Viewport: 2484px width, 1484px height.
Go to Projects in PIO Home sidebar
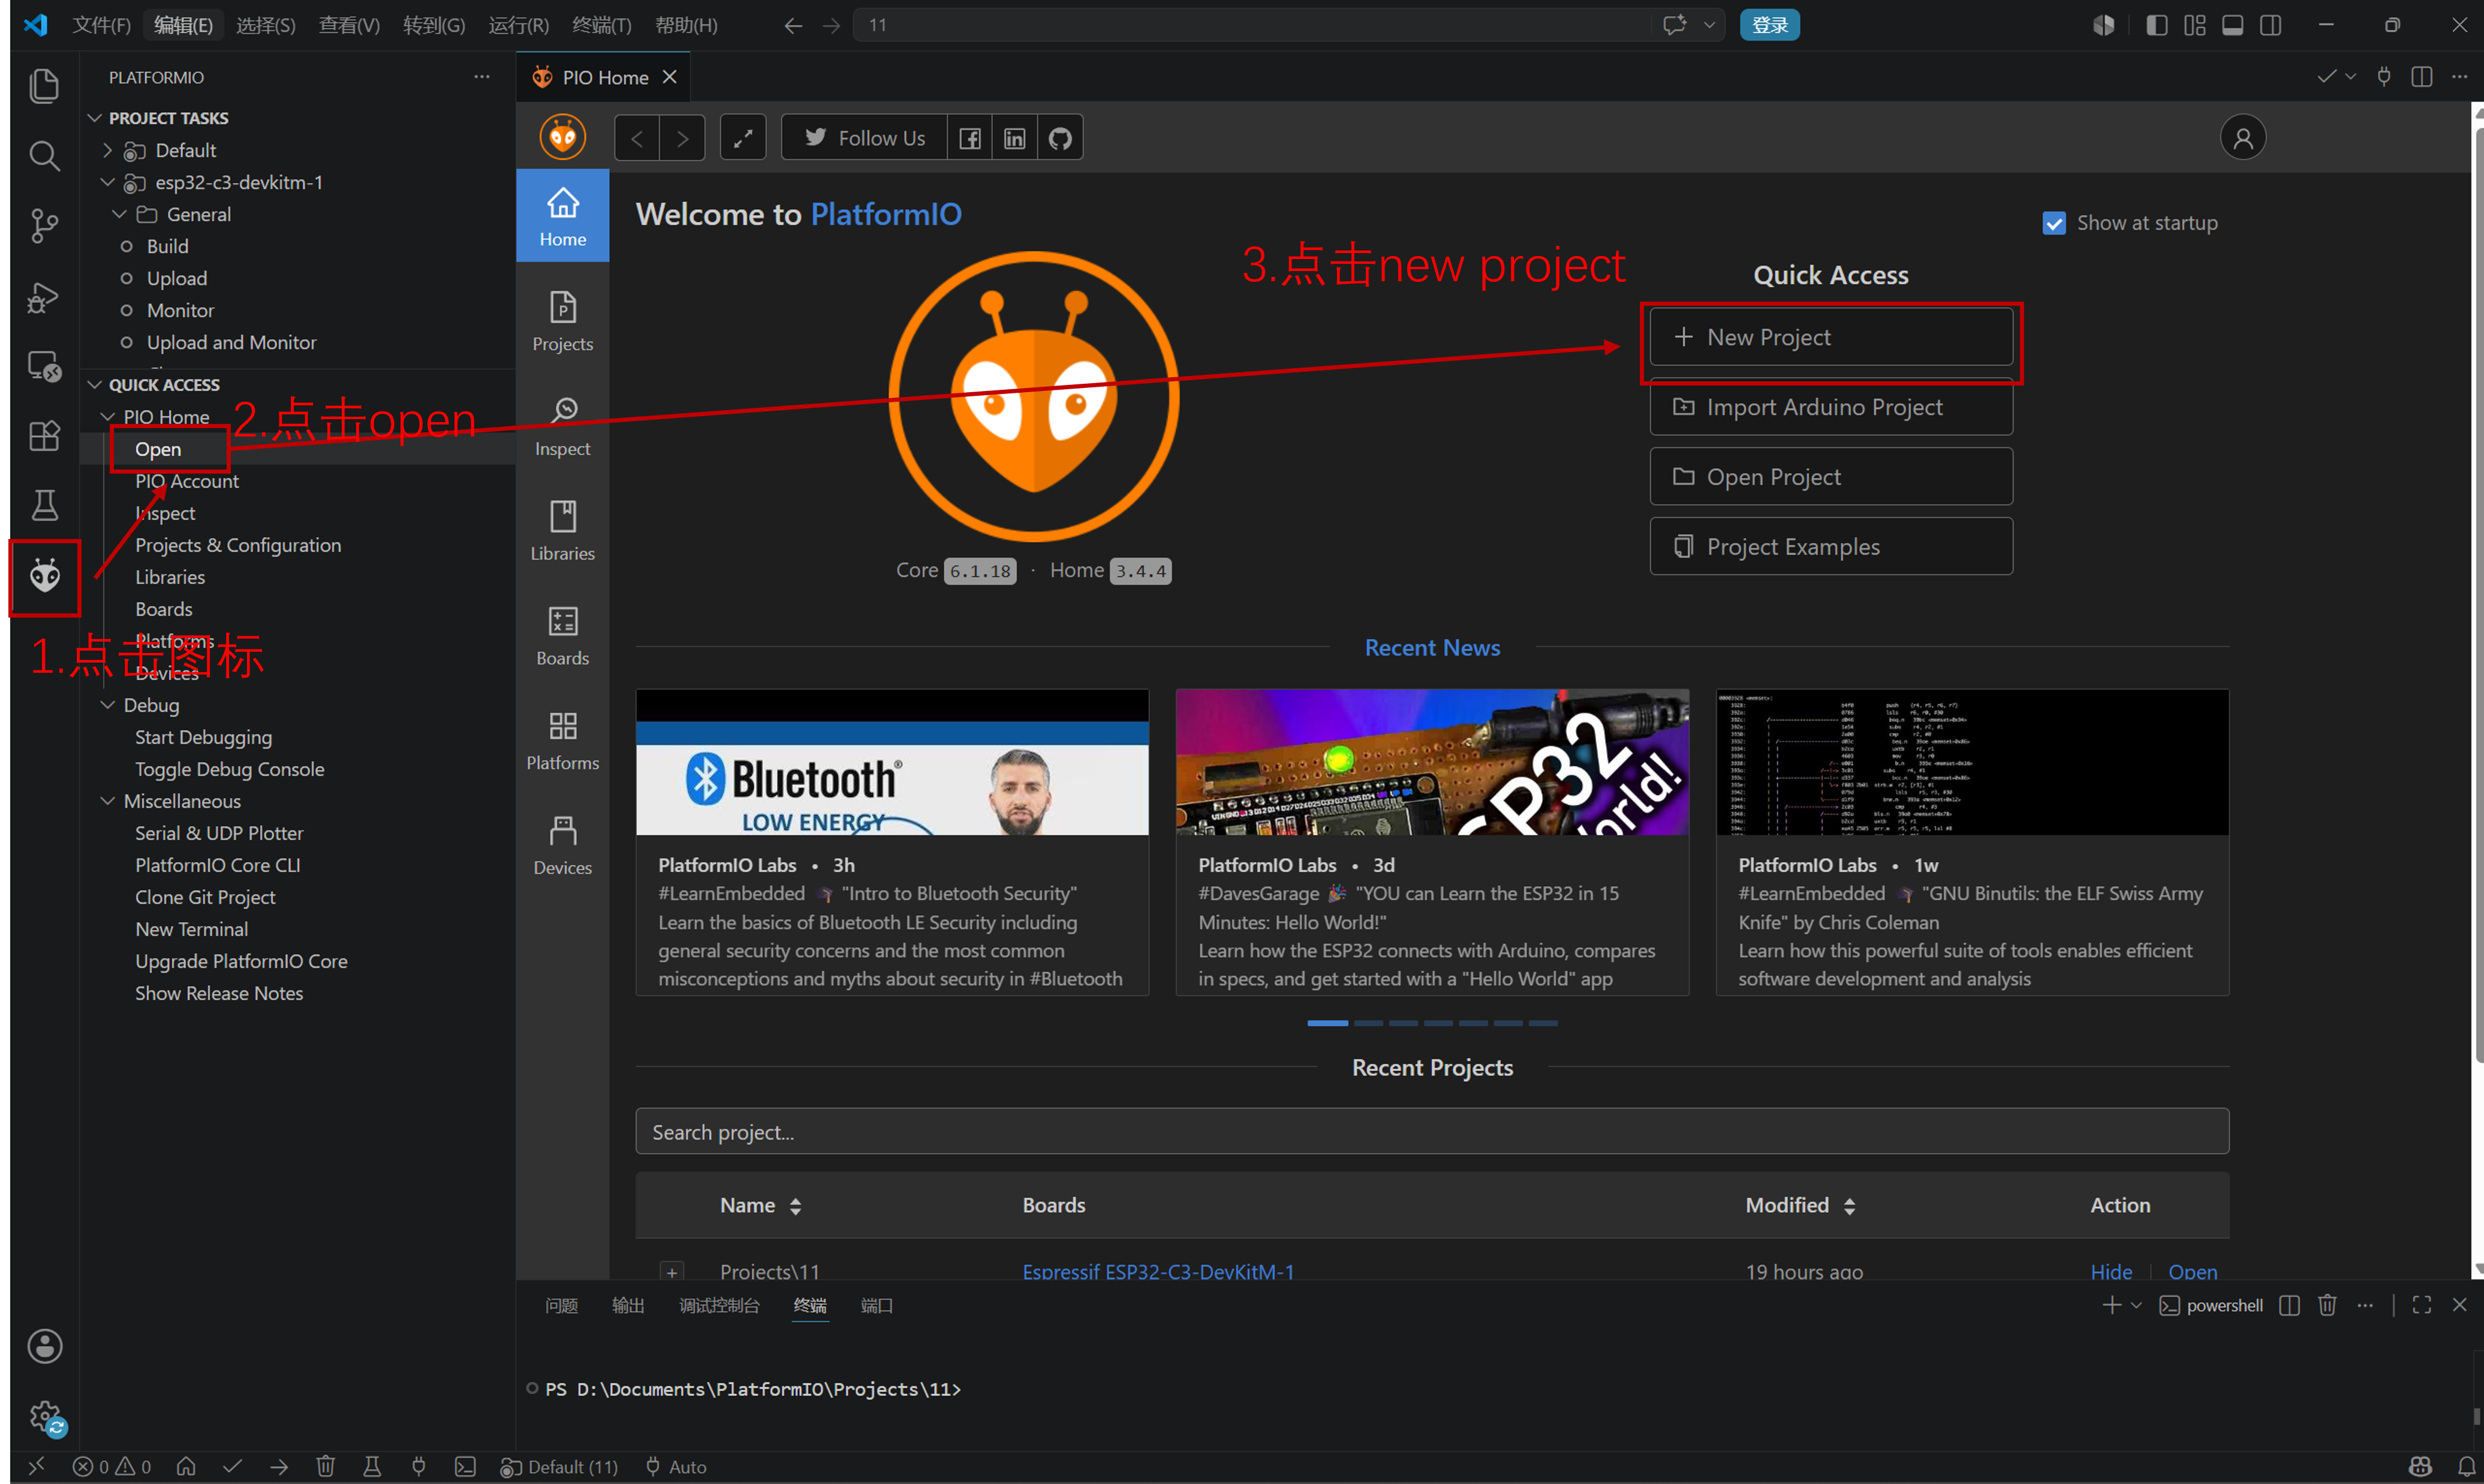click(563, 322)
